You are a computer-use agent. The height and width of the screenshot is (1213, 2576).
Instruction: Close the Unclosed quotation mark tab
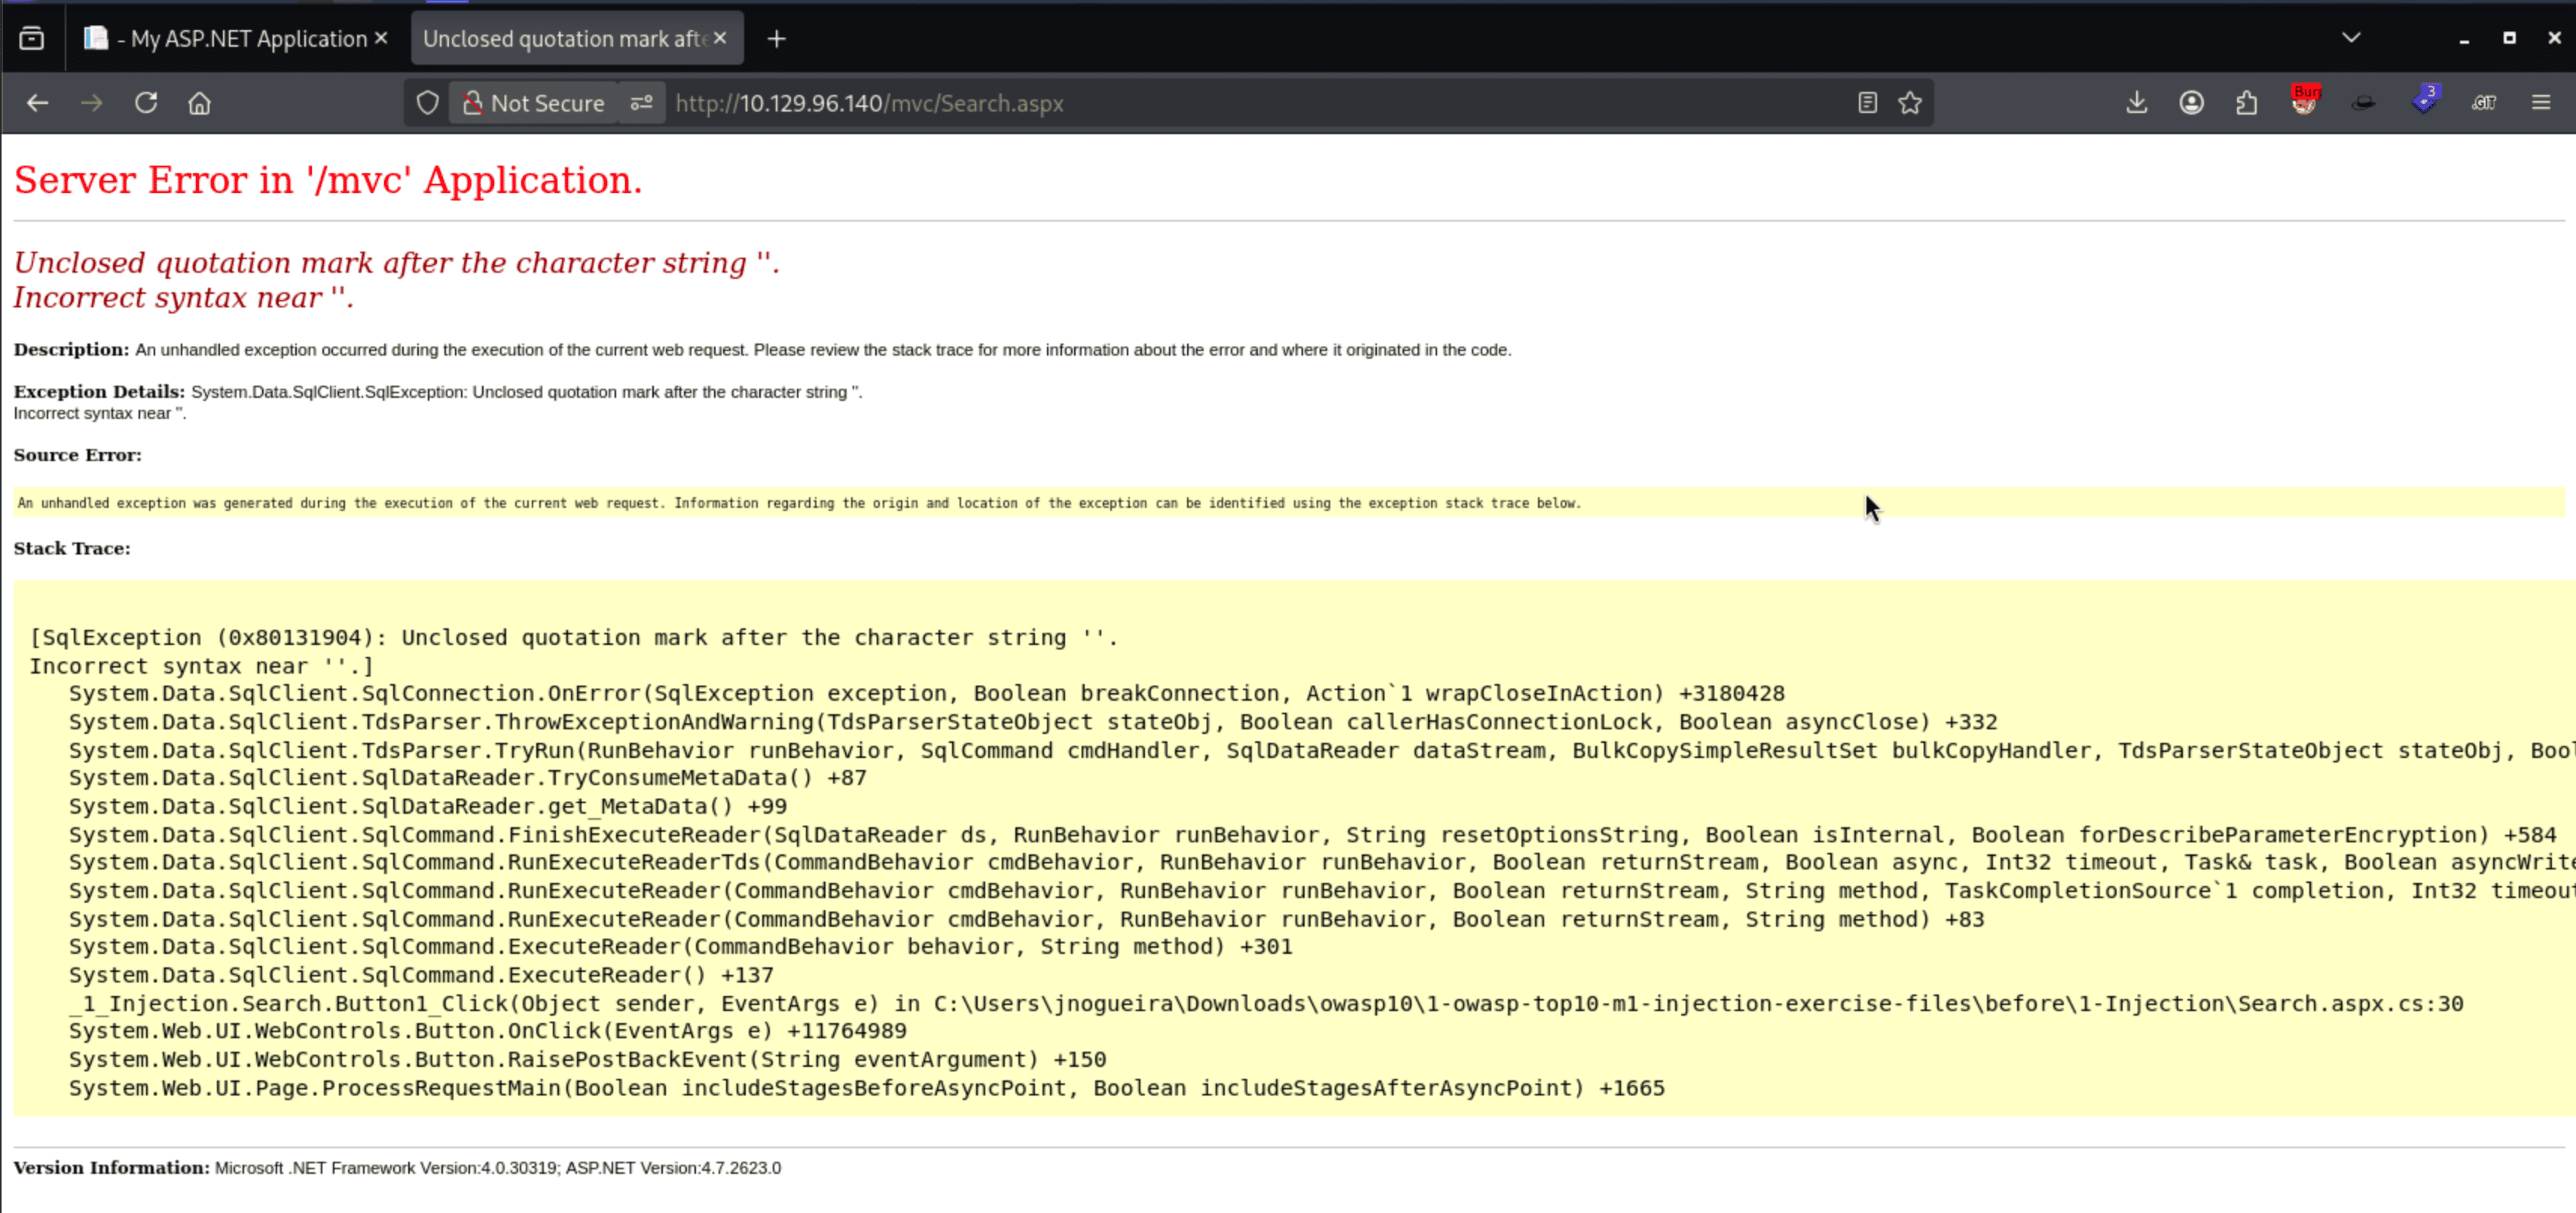pyautogui.click(x=720, y=39)
